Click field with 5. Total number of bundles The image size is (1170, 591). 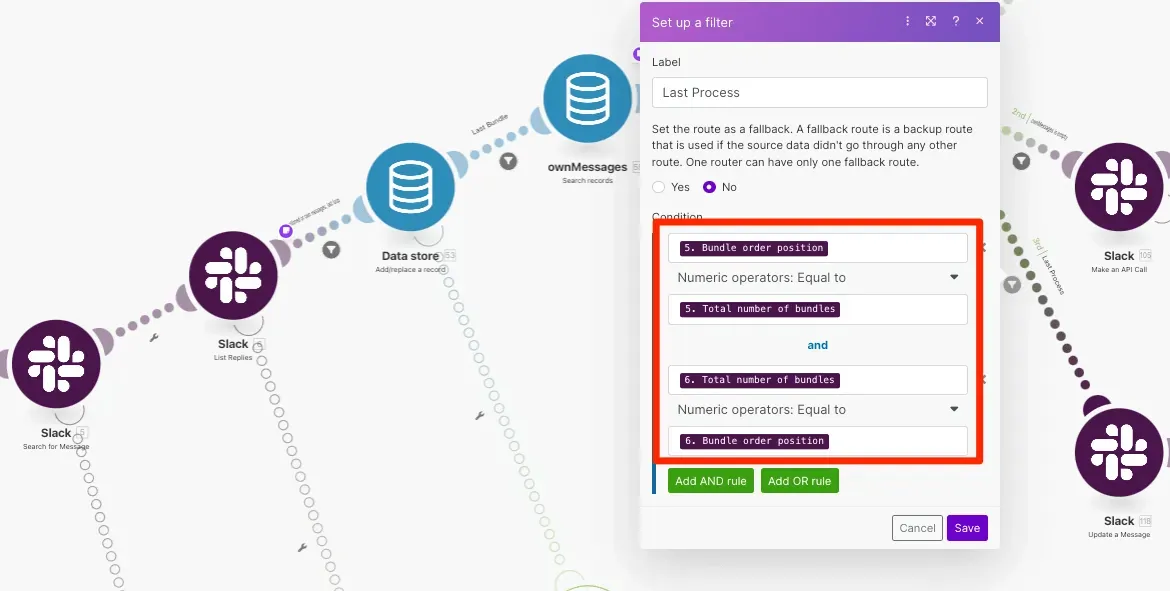pyautogui.click(x=818, y=309)
